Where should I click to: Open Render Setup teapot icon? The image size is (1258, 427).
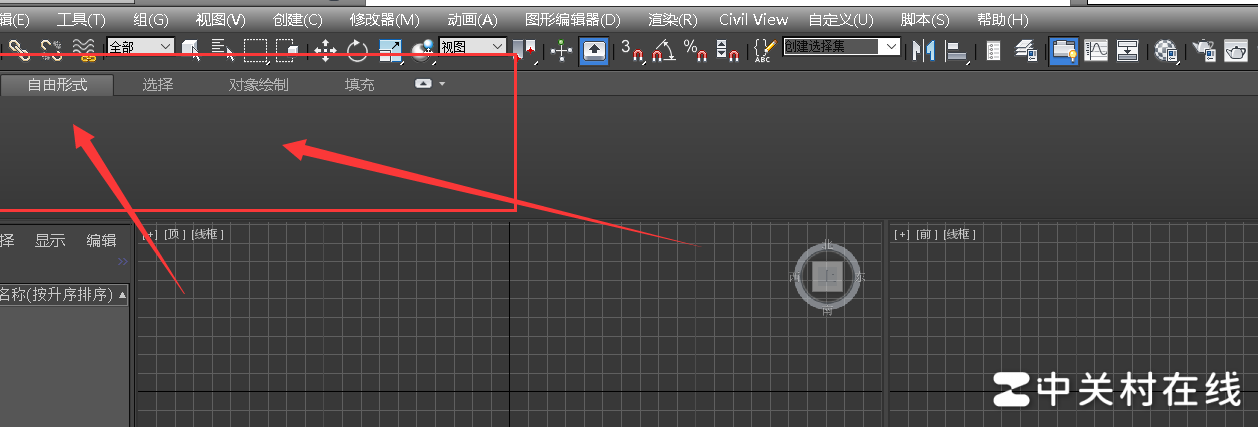(1204, 49)
